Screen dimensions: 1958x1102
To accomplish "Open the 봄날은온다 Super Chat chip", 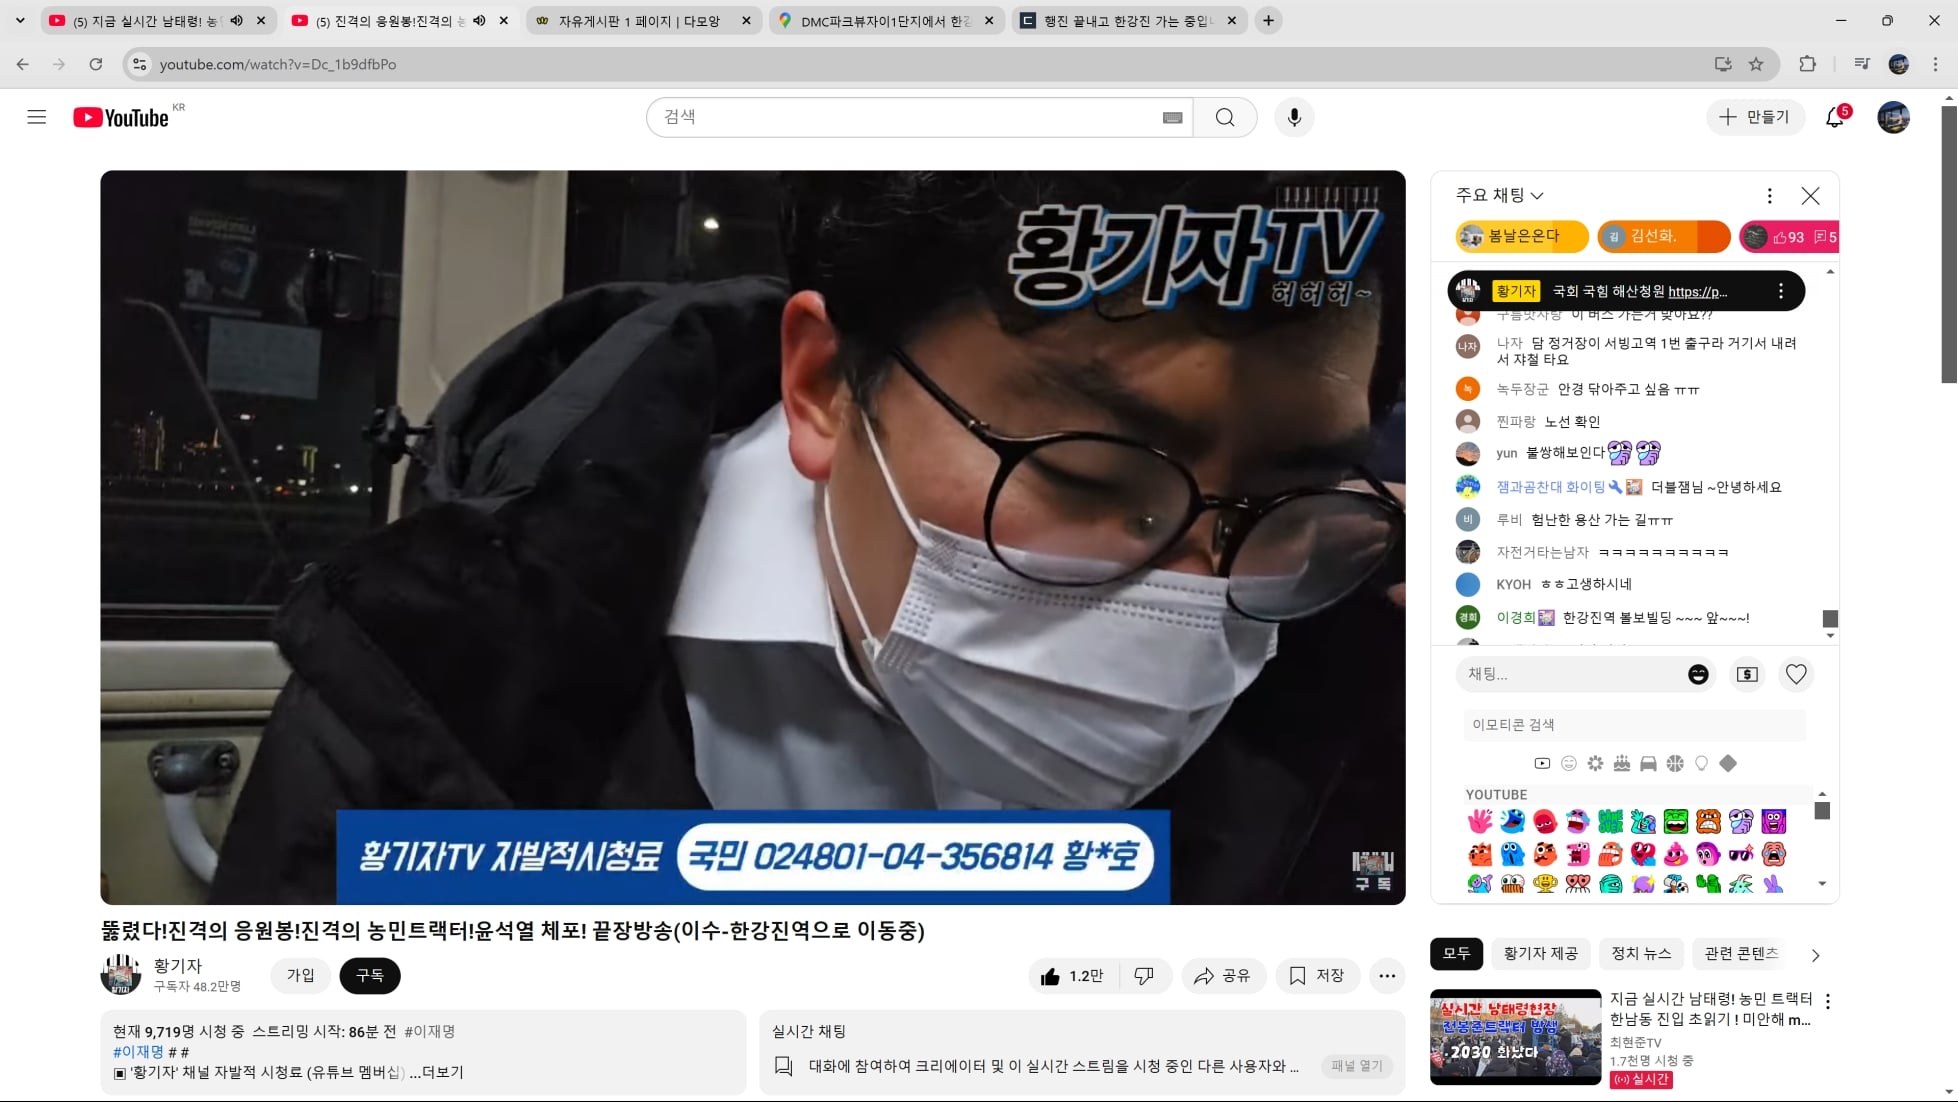I will [1522, 237].
